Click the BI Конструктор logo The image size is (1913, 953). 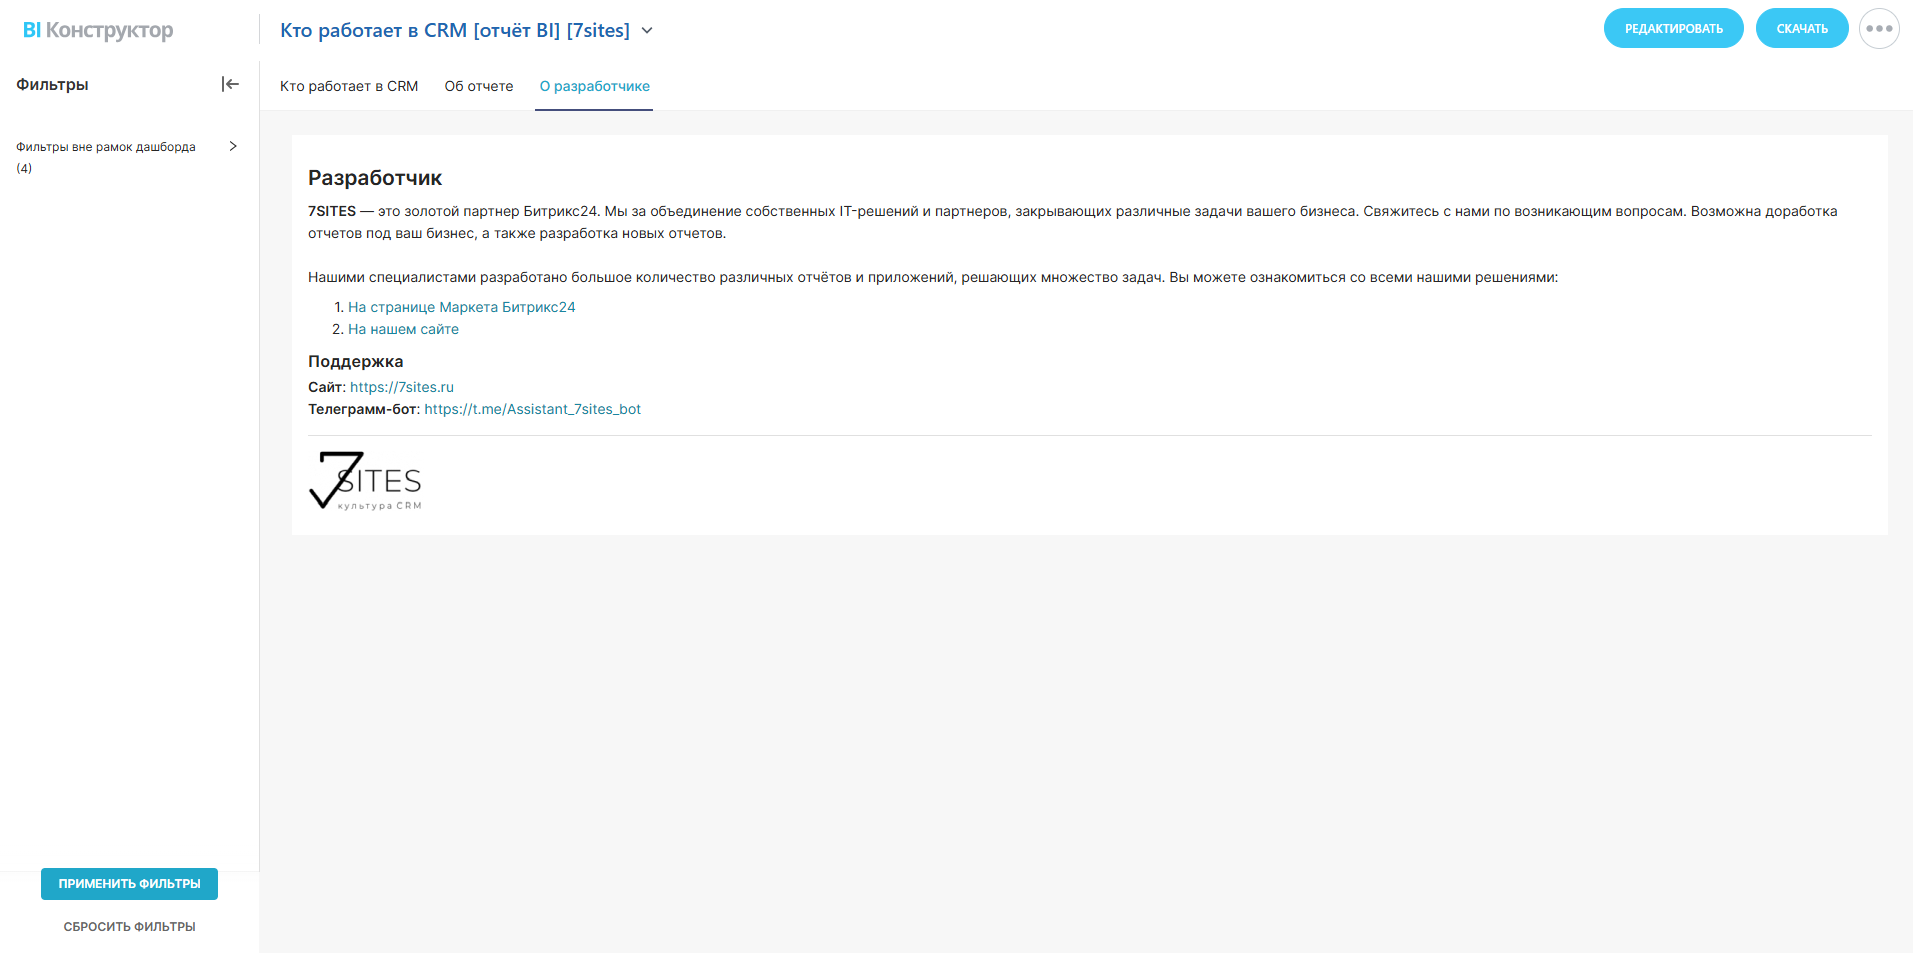(98, 30)
